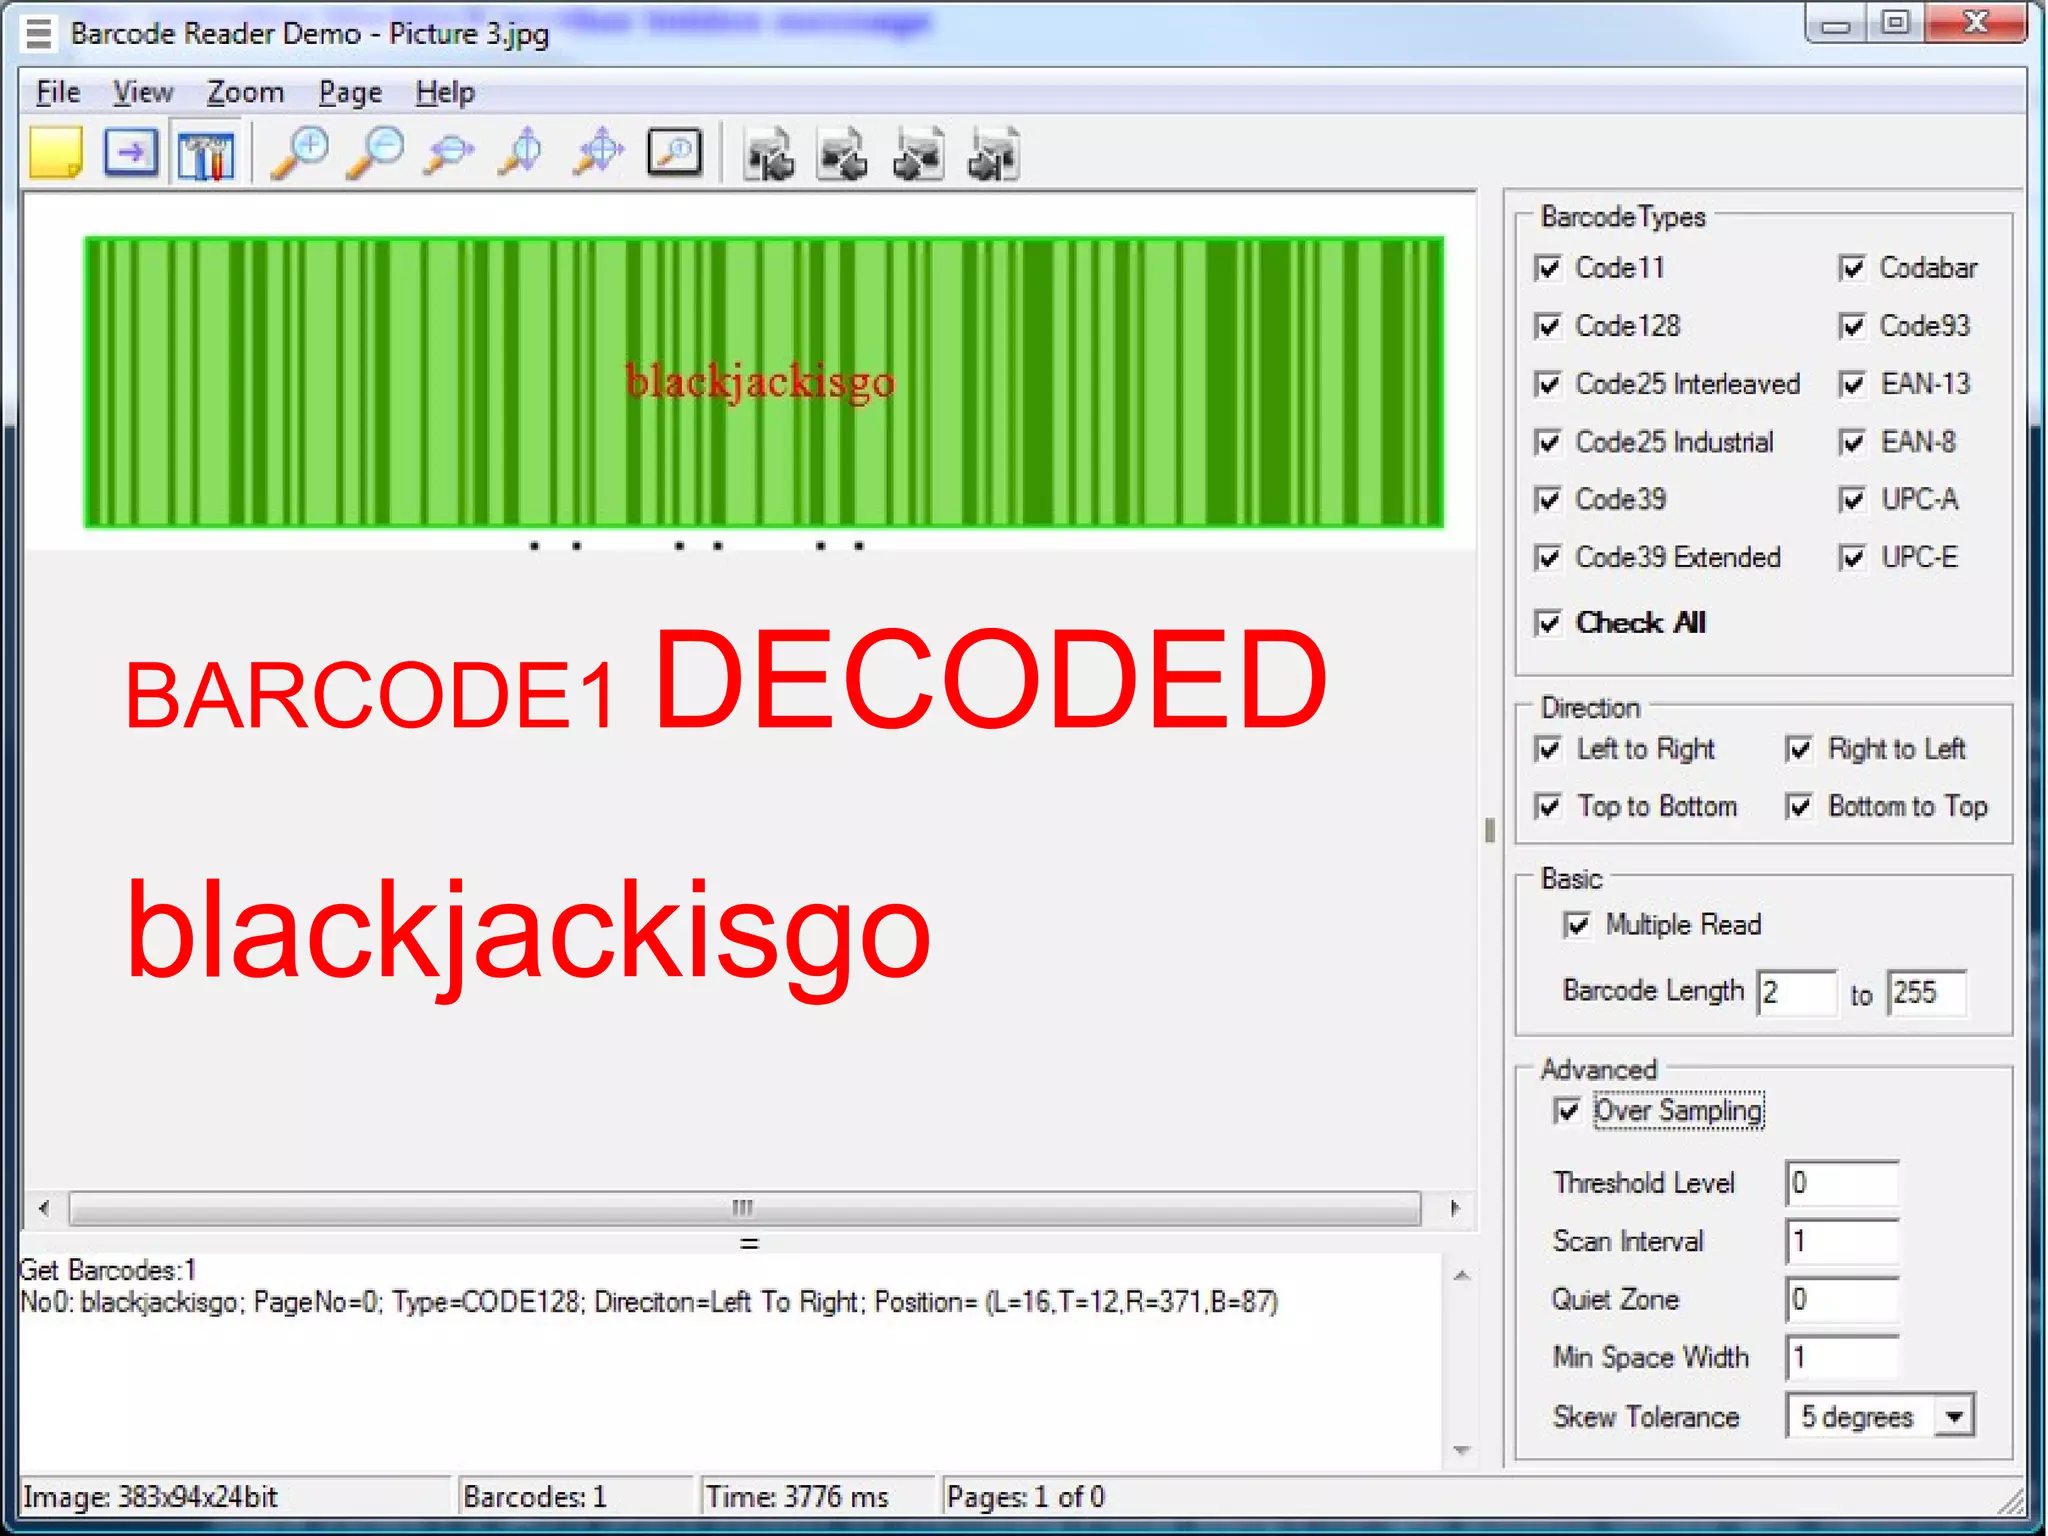2048x1536 pixels.
Task: Click the actual size zoom icon
Action: click(675, 154)
